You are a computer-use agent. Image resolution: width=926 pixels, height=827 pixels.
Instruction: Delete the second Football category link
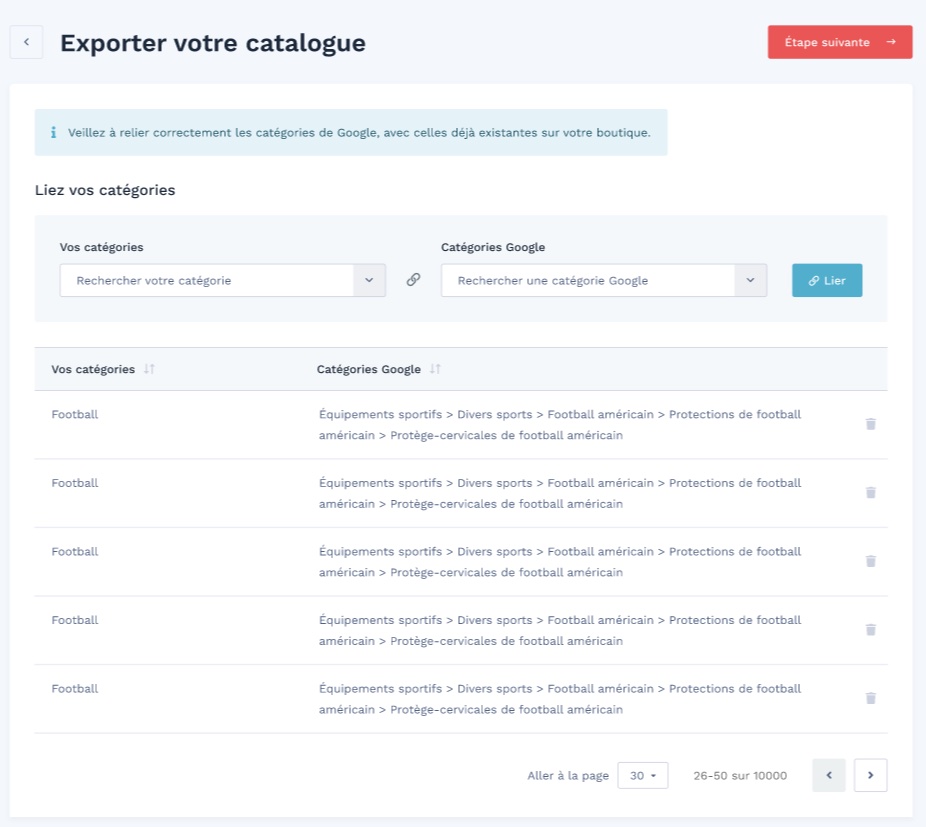[x=870, y=492]
